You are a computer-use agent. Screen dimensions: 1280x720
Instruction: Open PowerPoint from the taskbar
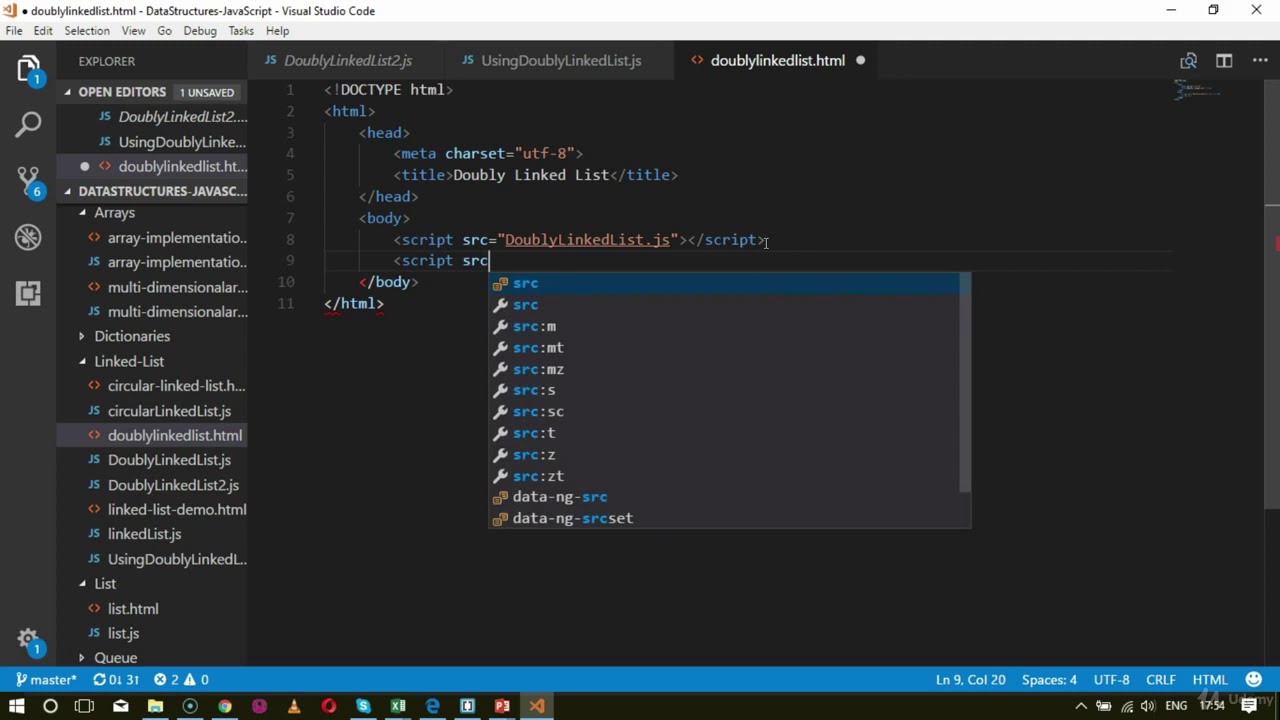click(x=502, y=706)
